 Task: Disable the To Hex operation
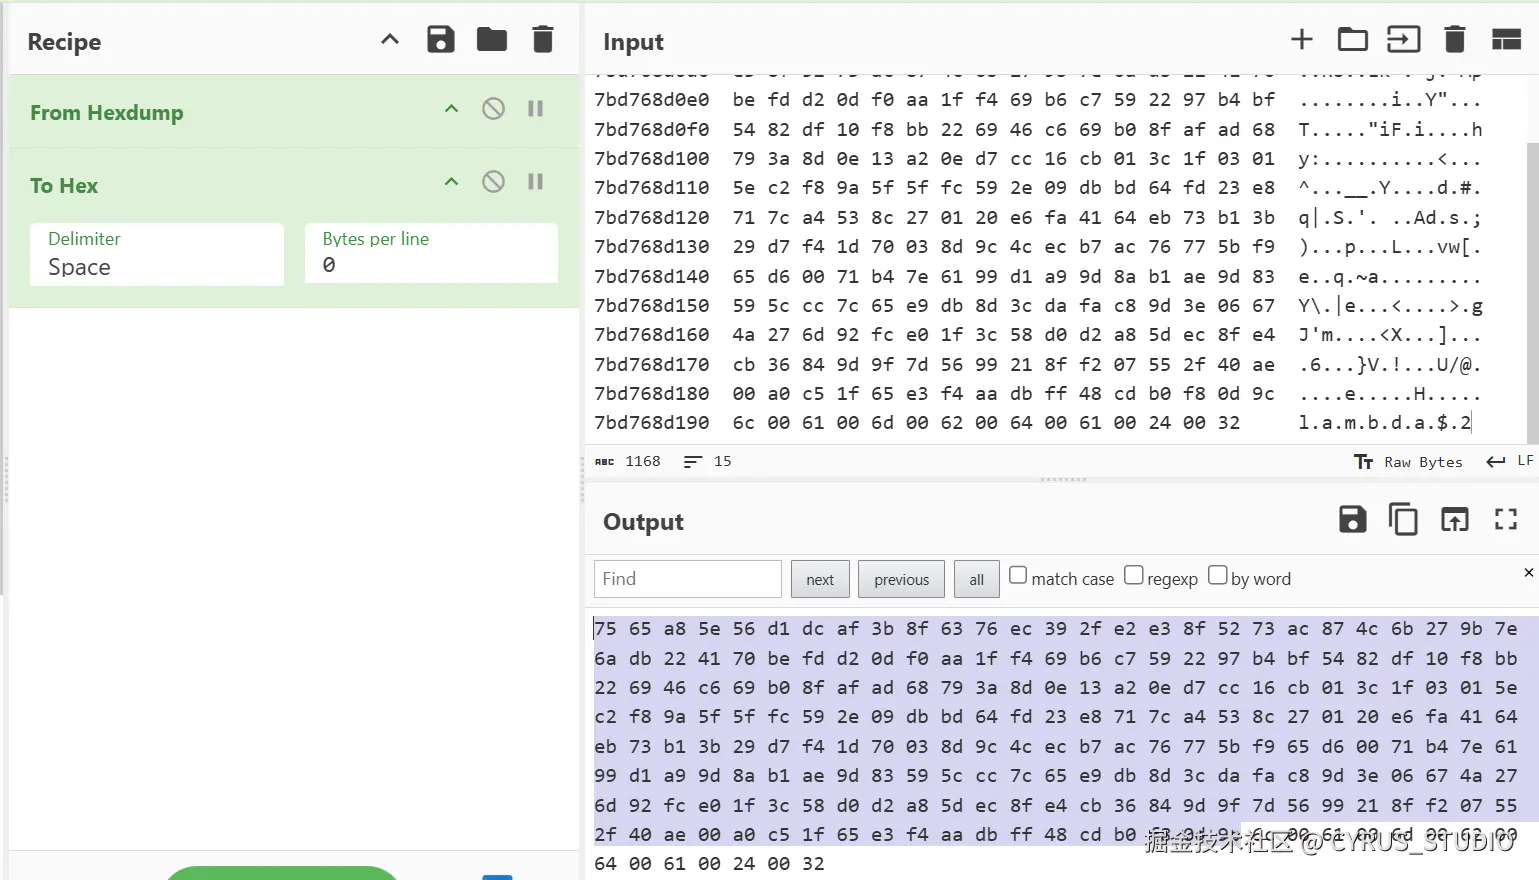tap(493, 182)
